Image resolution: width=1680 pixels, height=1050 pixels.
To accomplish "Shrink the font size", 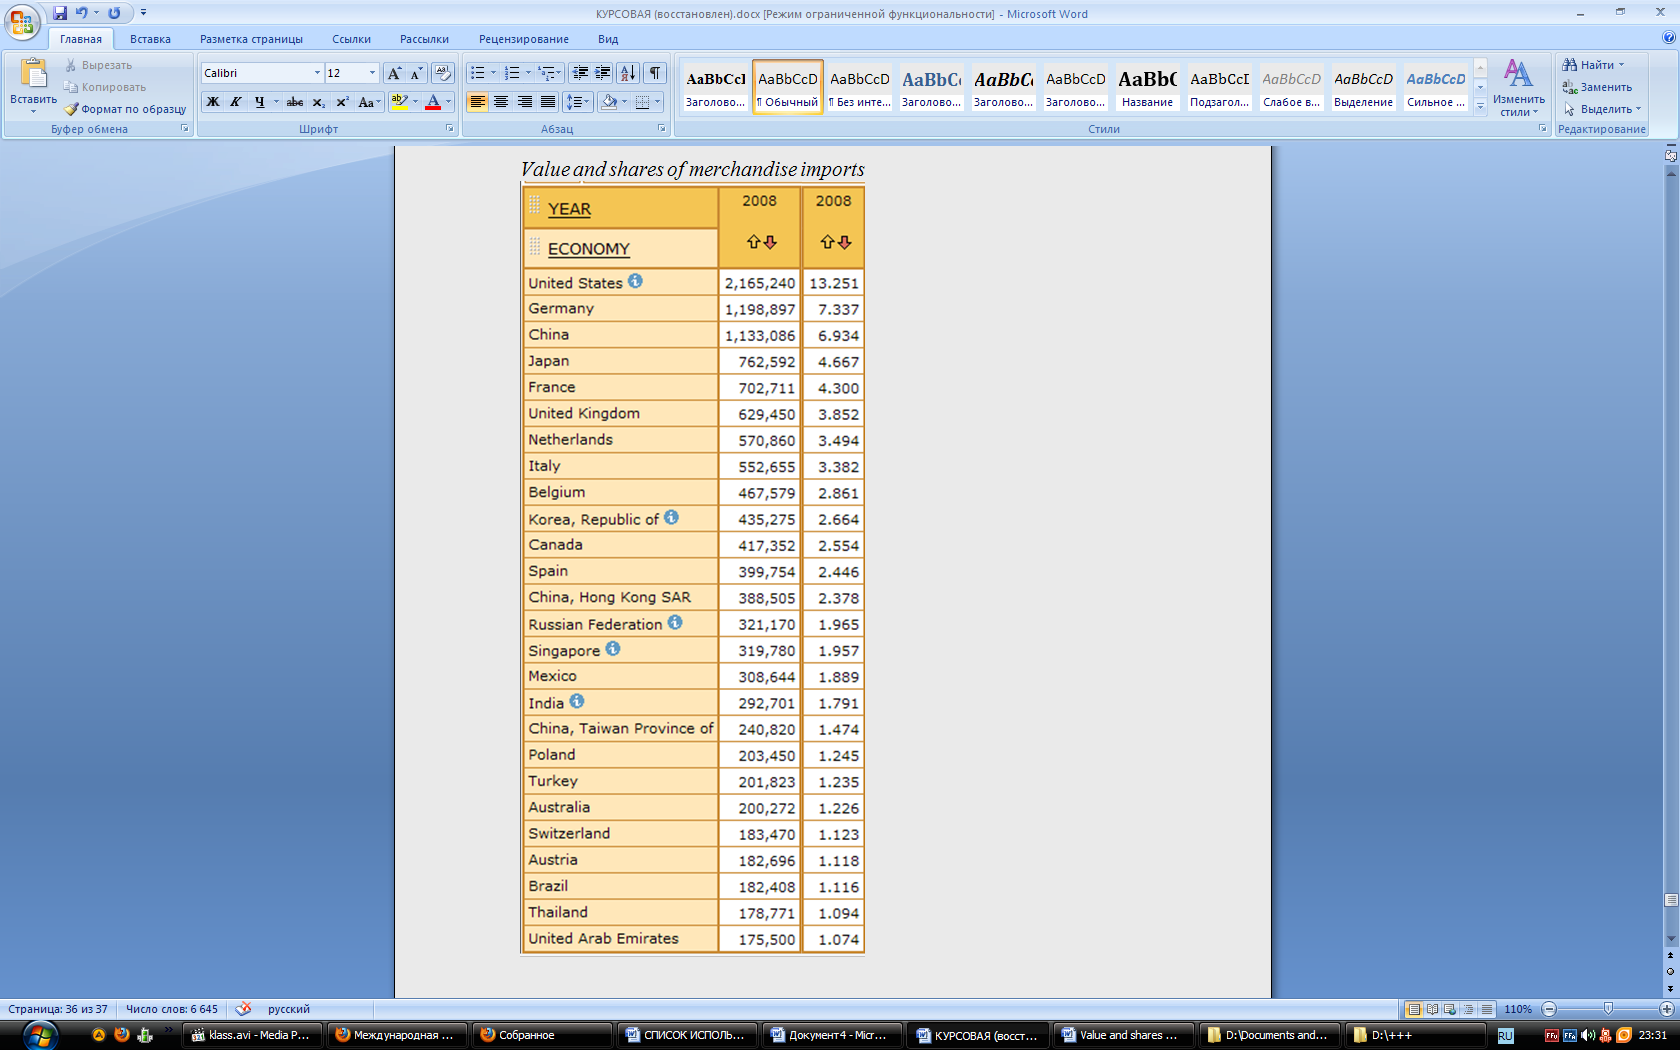I will pyautogui.click(x=416, y=73).
